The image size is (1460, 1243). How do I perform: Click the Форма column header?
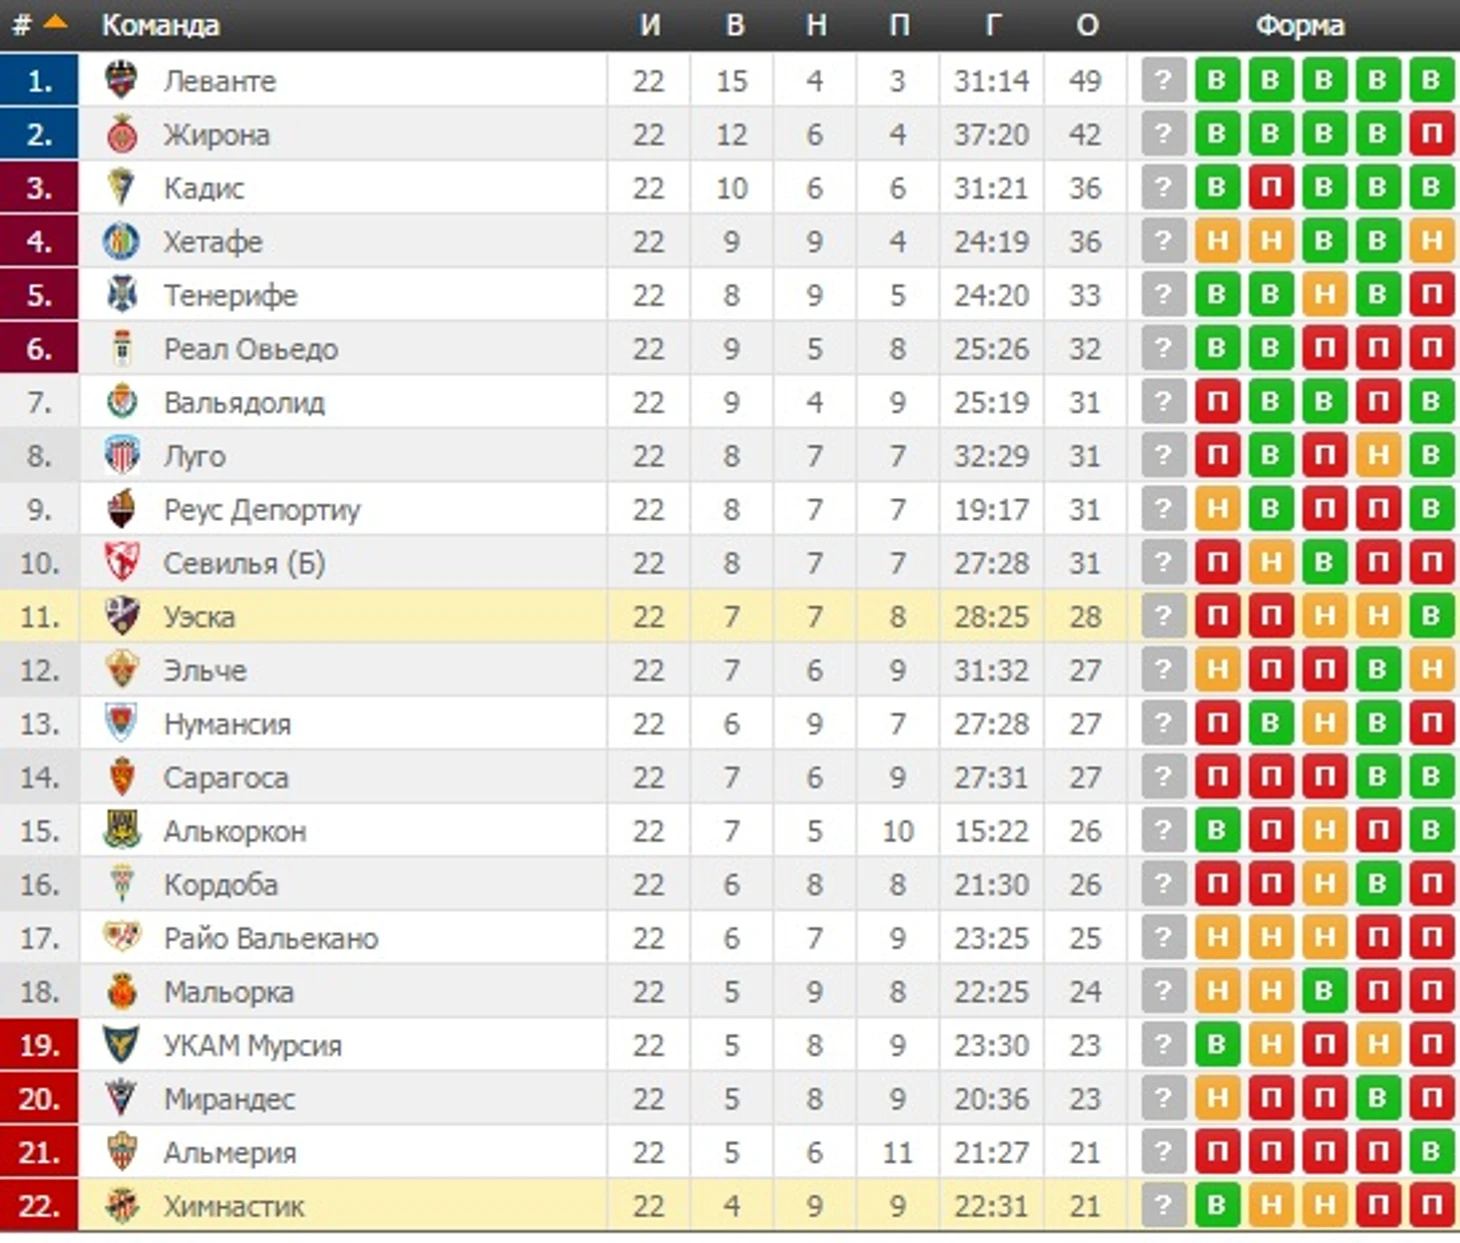(x=1299, y=25)
